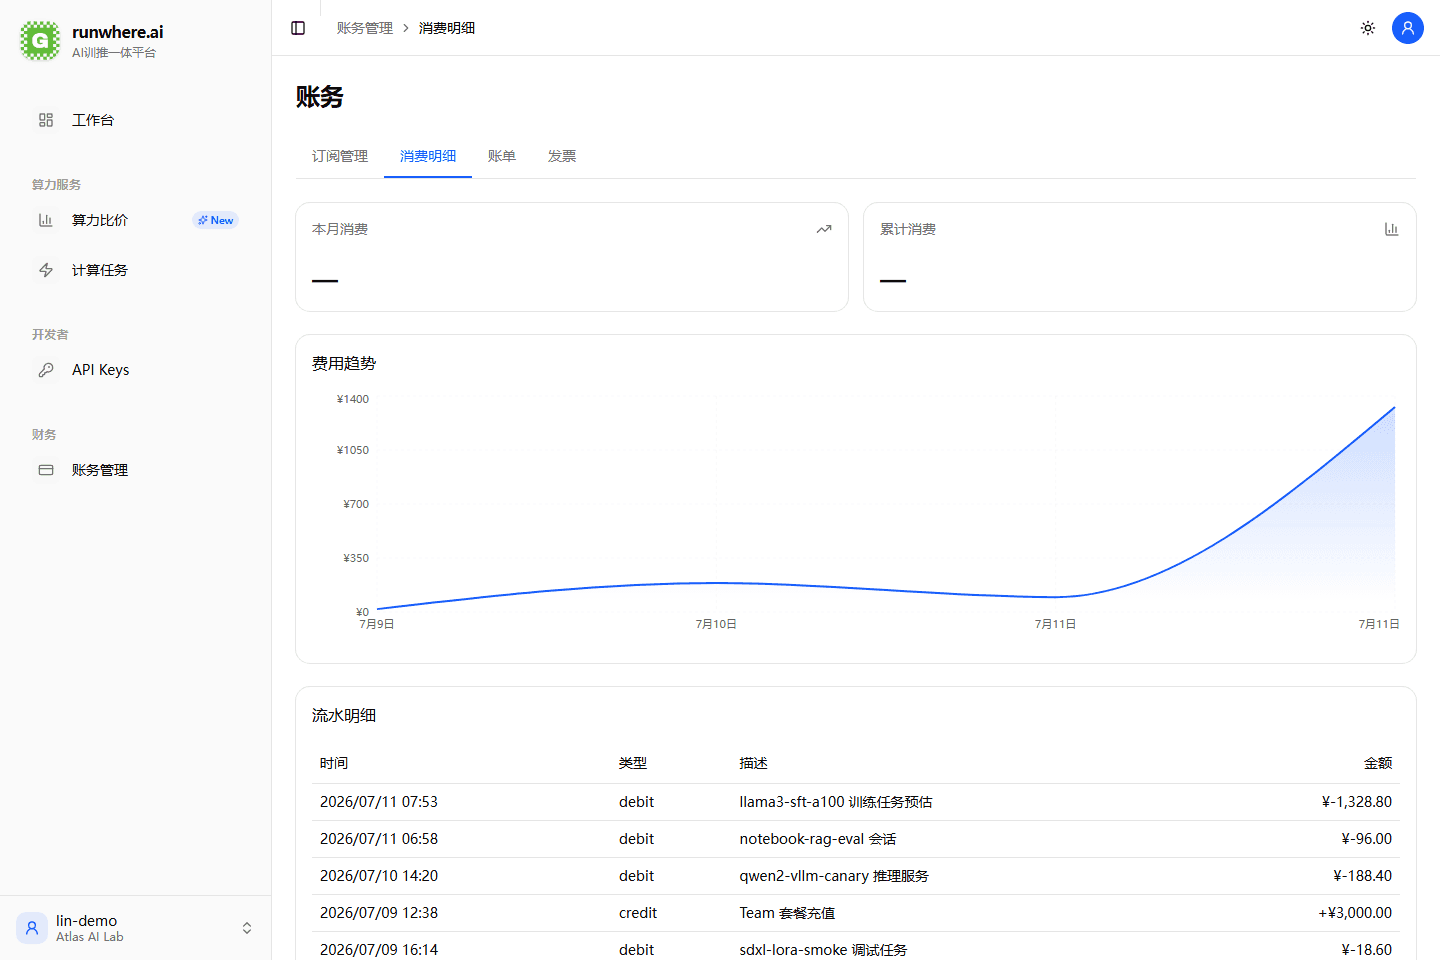
Task: Click the 费用趋势 chart title
Action: 344,363
